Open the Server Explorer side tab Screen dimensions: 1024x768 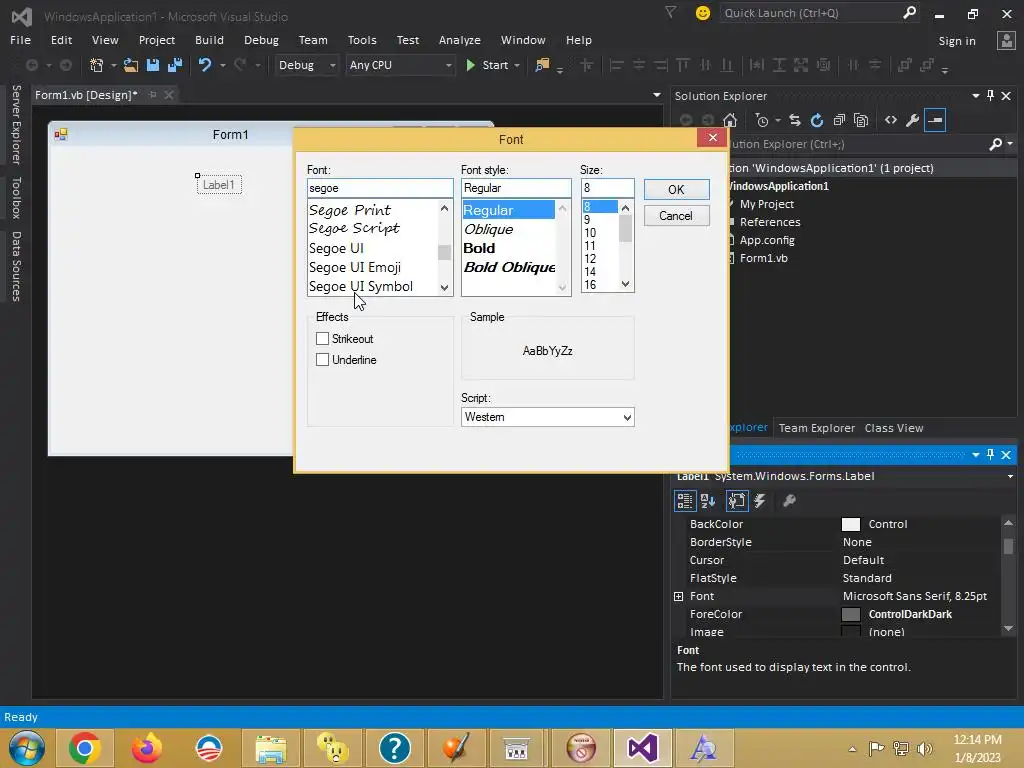[16, 124]
